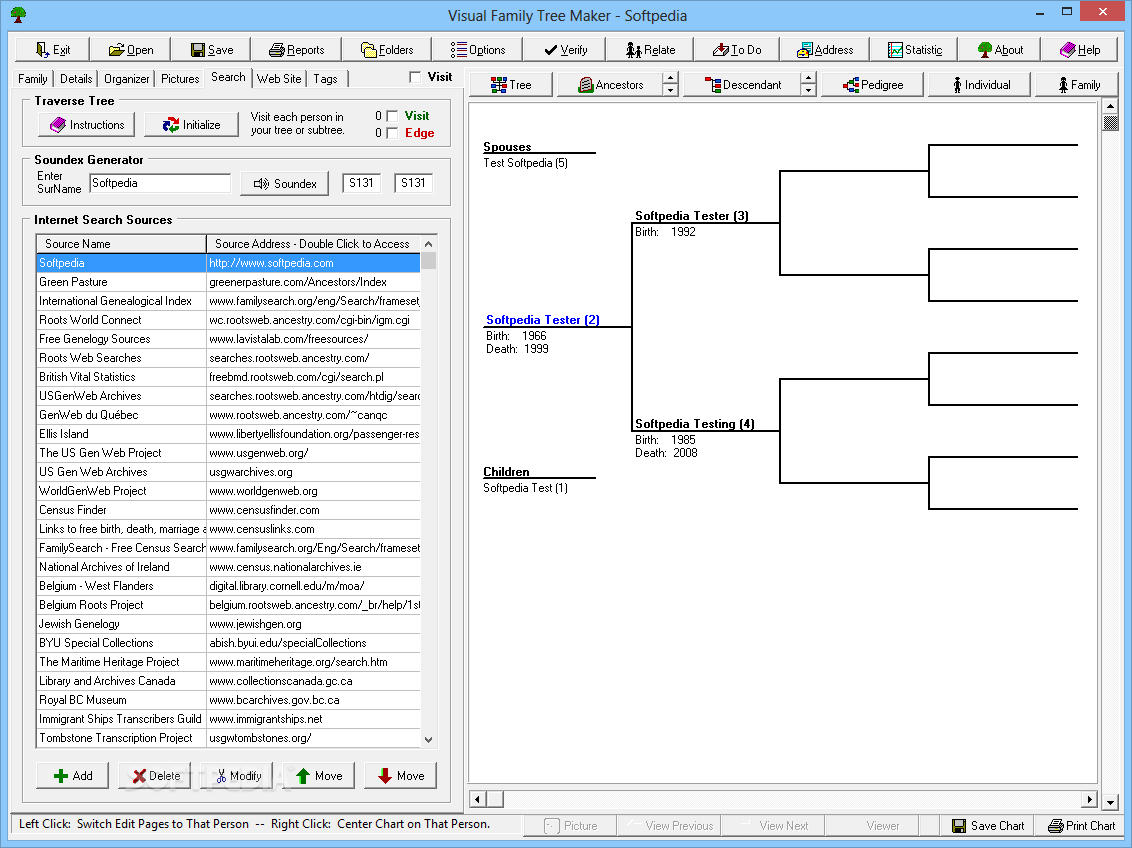Show the Family chart
The height and width of the screenshot is (848, 1132).
tap(1079, 84)
